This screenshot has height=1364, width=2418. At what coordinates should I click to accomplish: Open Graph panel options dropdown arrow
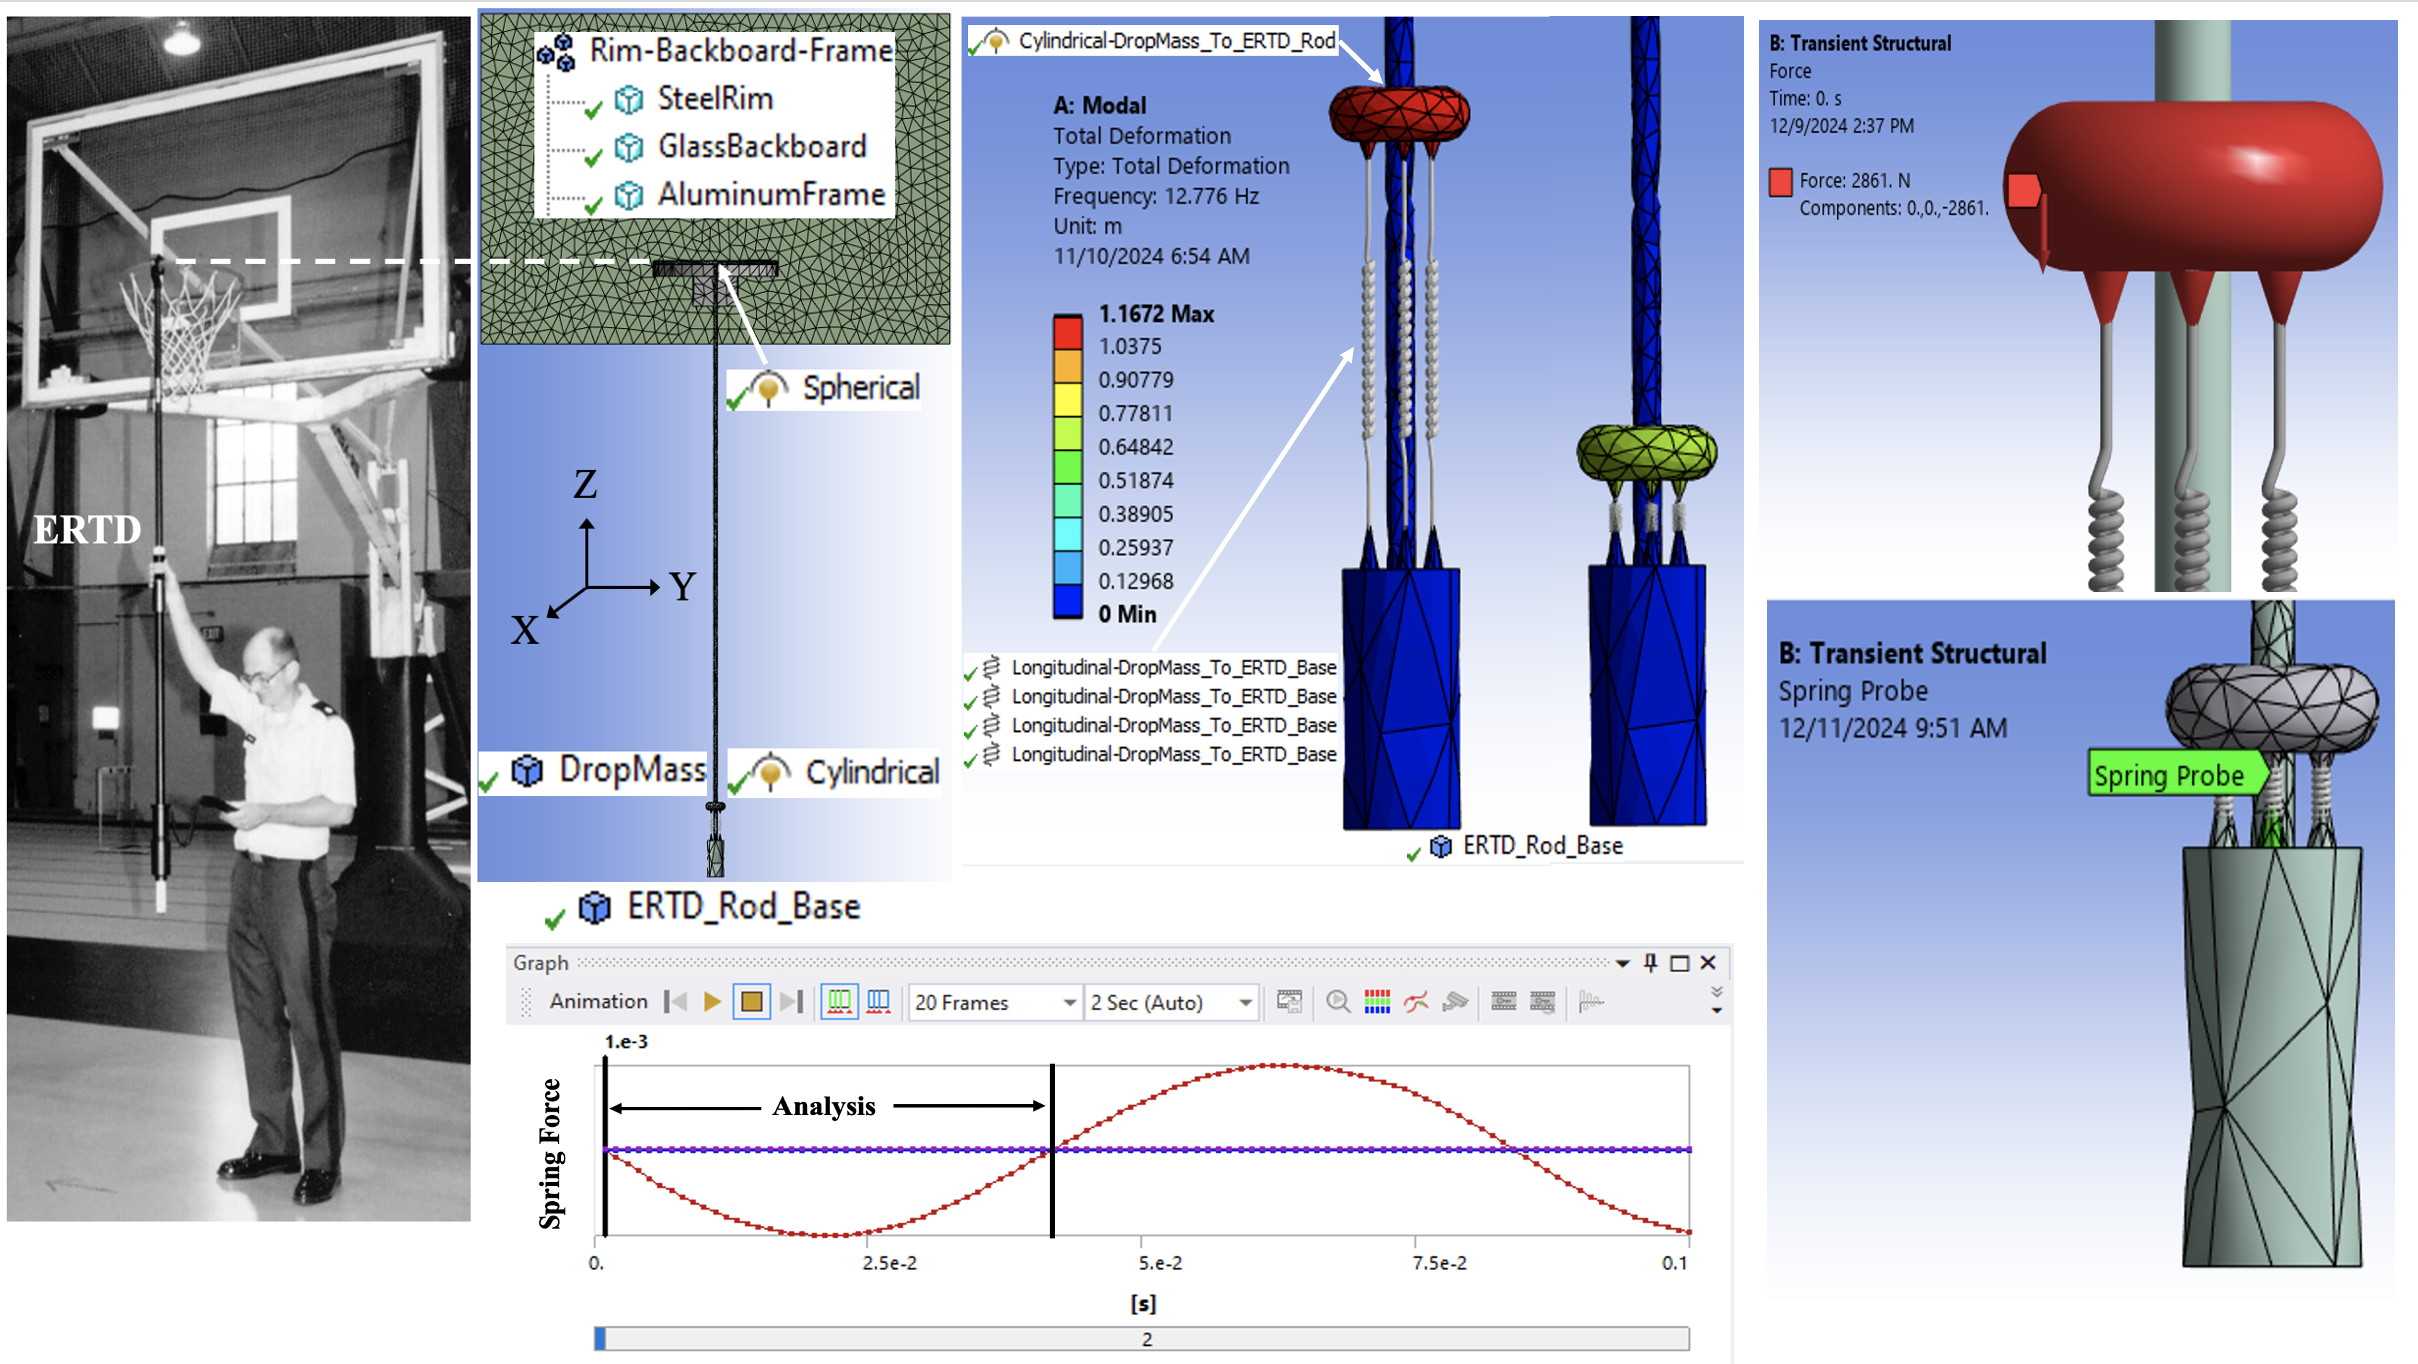click(1622, 963)
